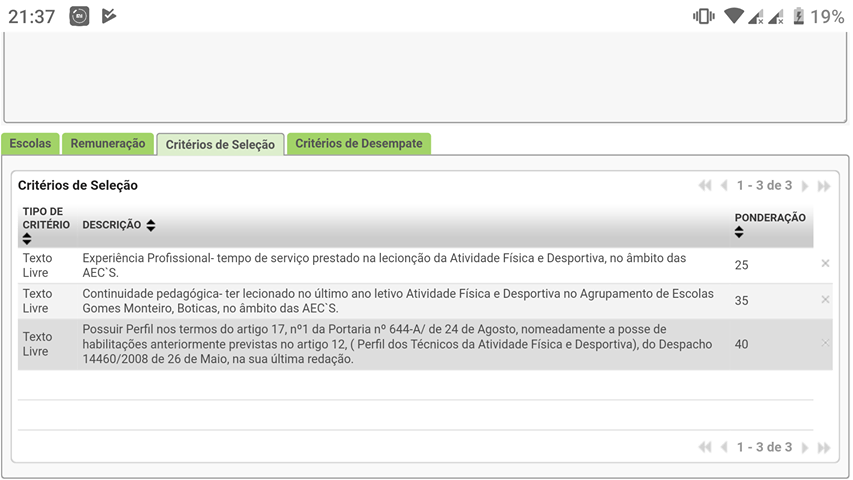Sort by Ponderação column arrows
Image resolution: width=853 pixels, height=480 pixels.
tap(739, 232)
